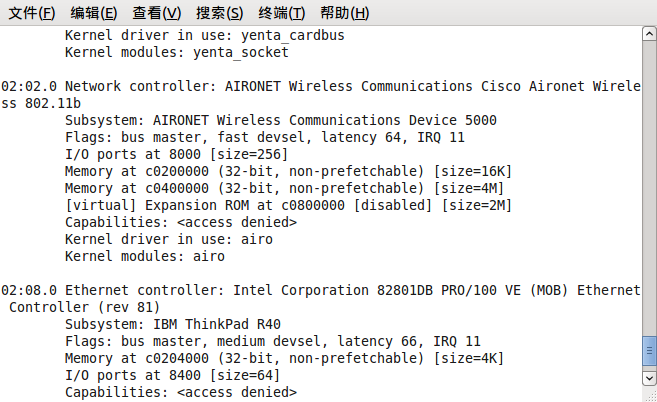Click the 'I/O ports at 8000' line
The height and width of the screenshot is (402, 657).
[176, 154]
